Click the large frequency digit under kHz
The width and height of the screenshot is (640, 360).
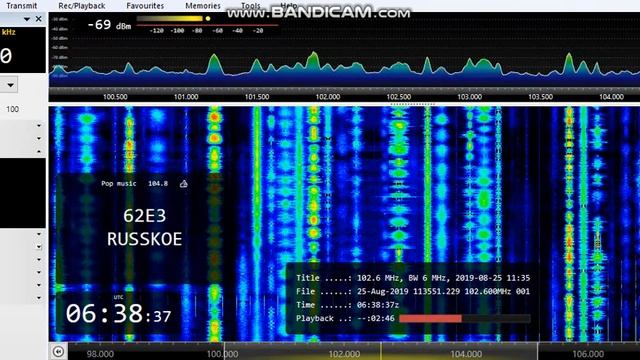[x=6, y=56]
